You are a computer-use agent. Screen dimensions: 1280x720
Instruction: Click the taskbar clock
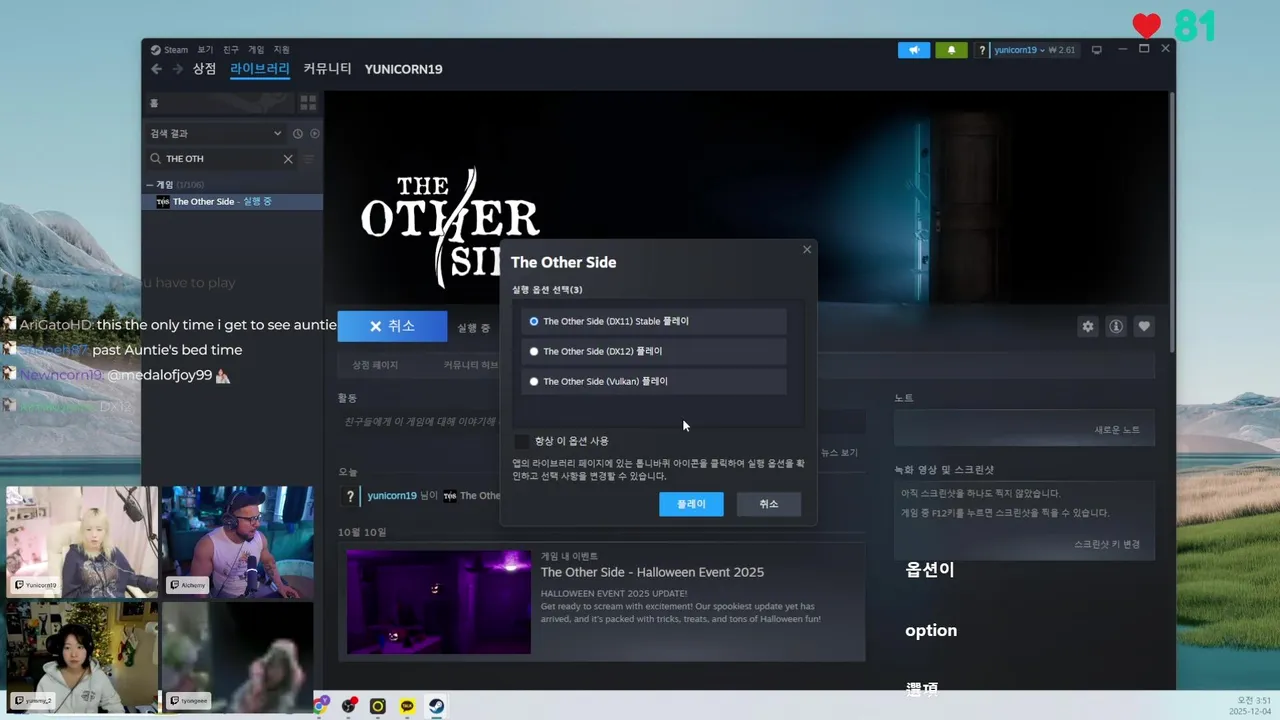(1250, 706)
